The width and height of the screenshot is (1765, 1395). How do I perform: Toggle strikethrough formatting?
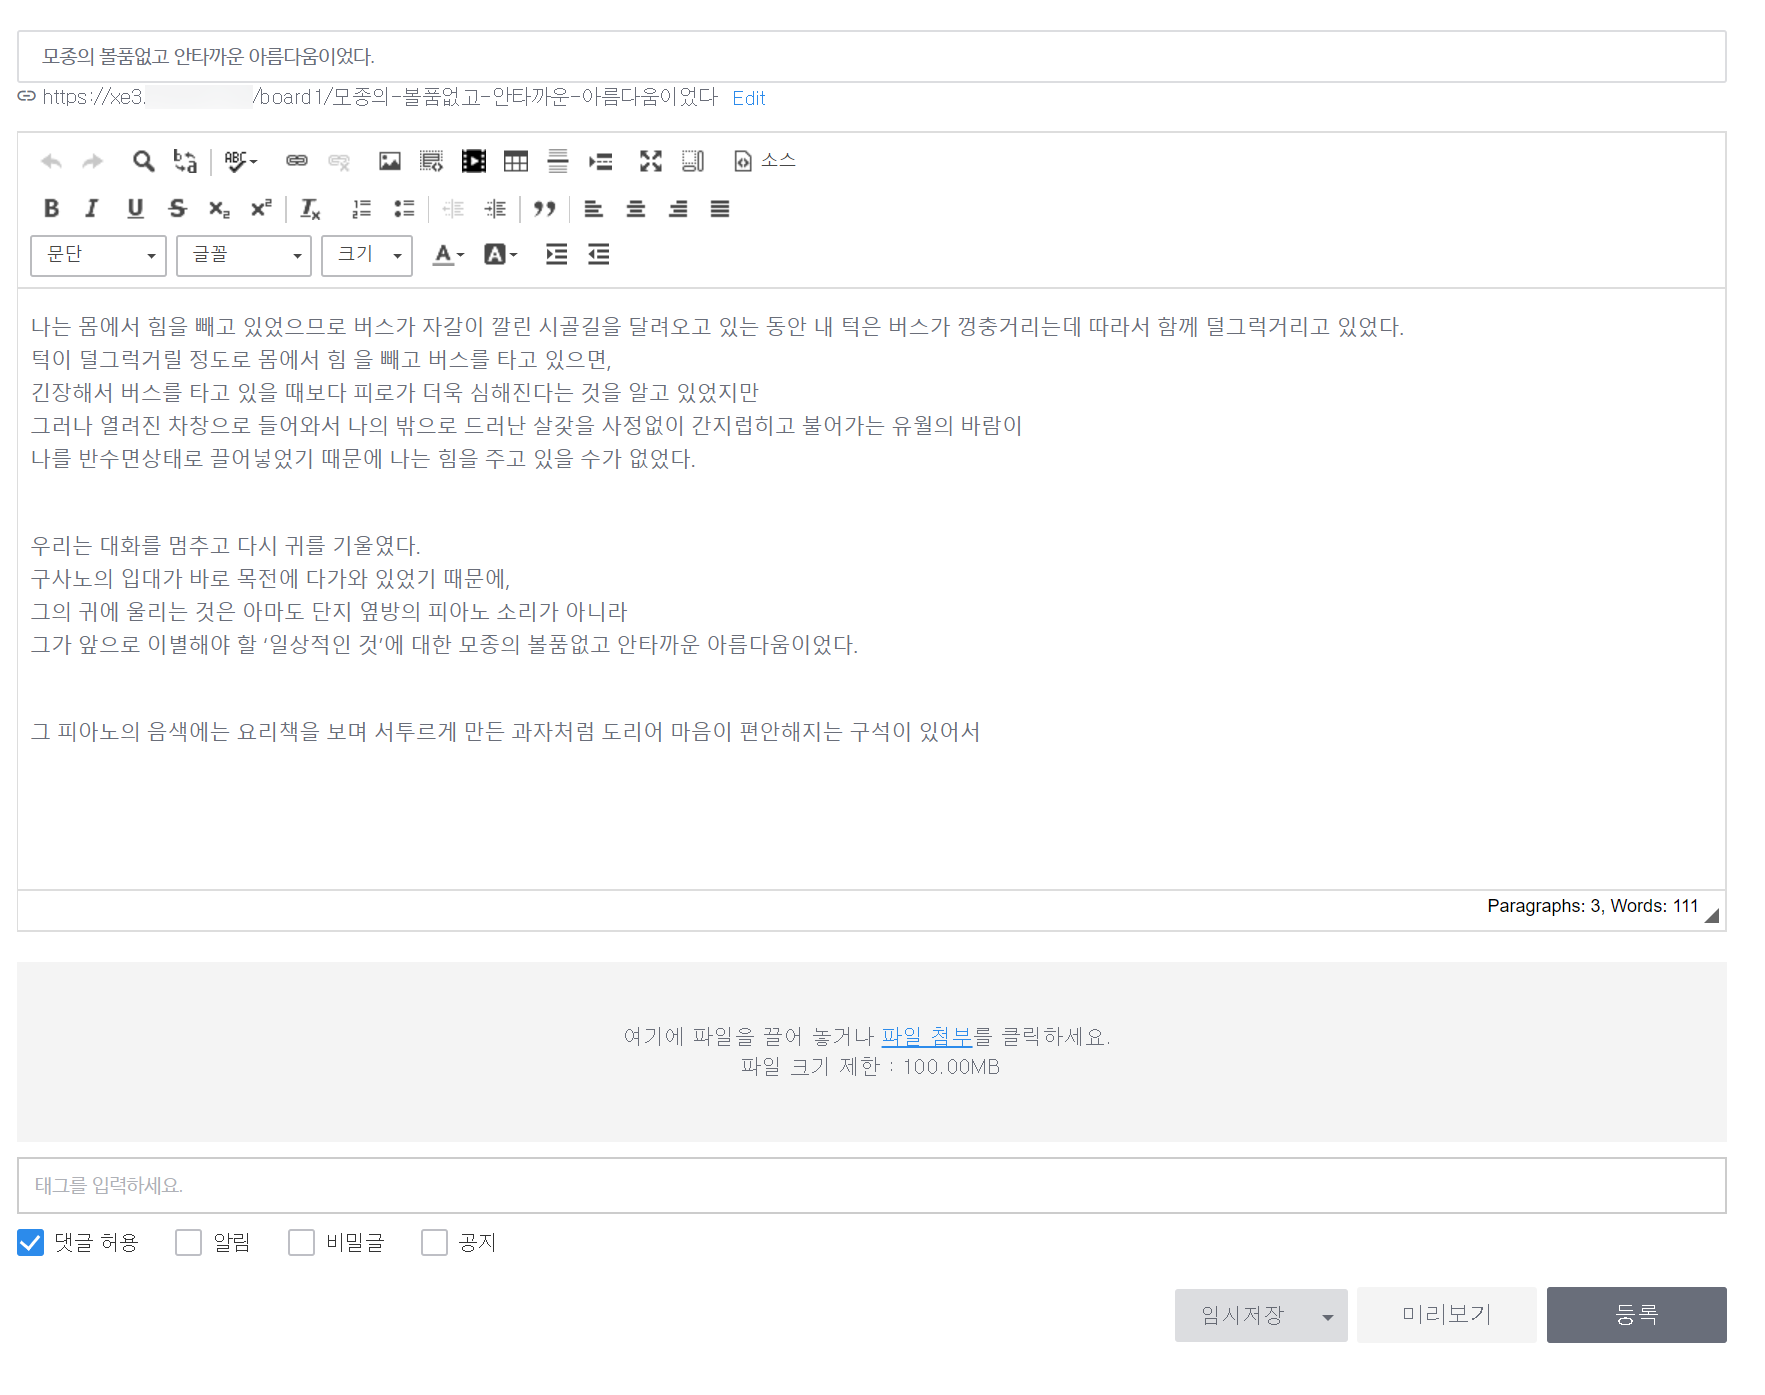pyautogui.click(x=177, y=208)
